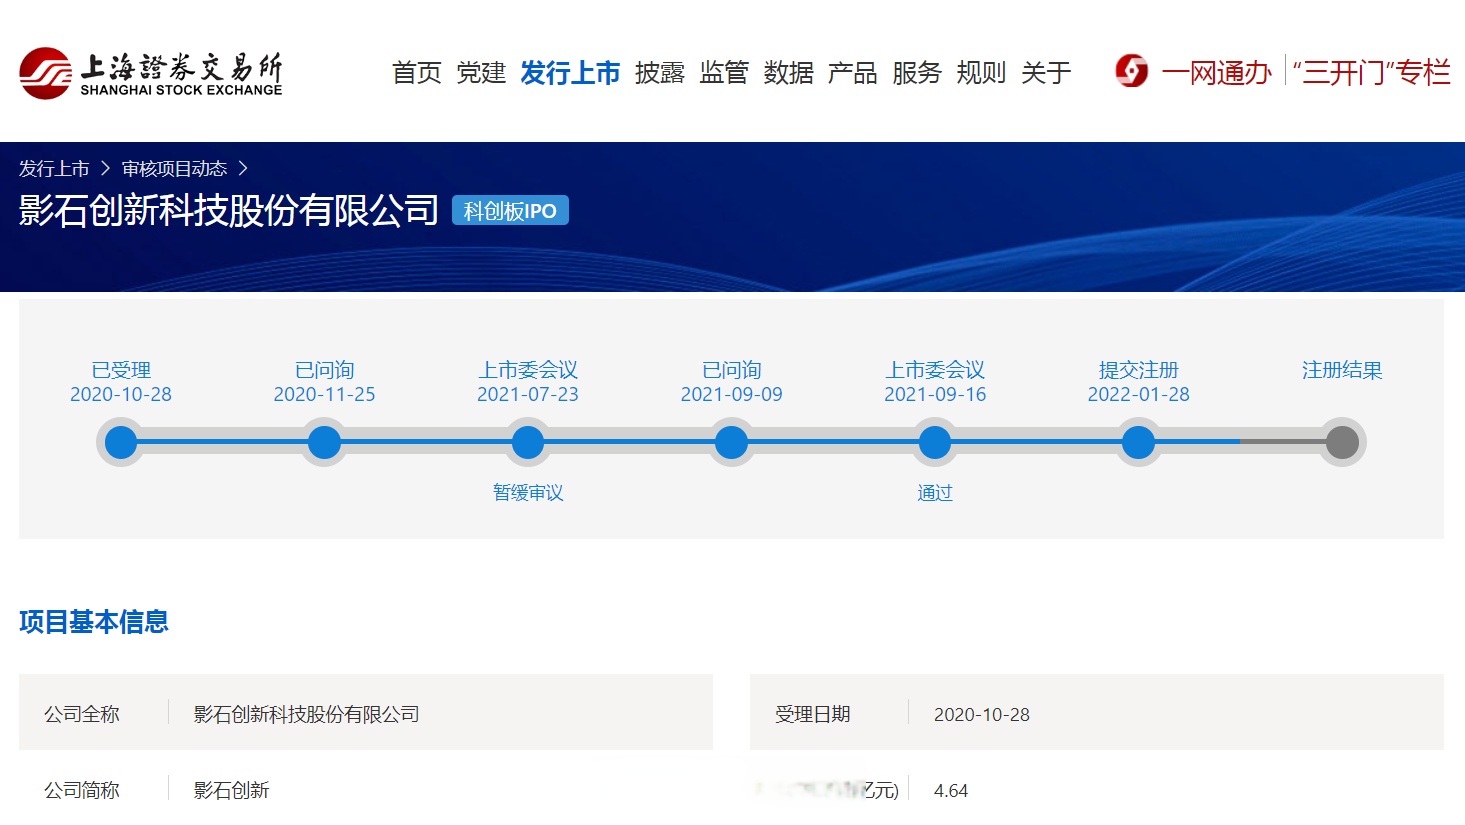
Task: Click the 上市委会议 2021-07-23 timeline dot
Action: click(528, 442)
